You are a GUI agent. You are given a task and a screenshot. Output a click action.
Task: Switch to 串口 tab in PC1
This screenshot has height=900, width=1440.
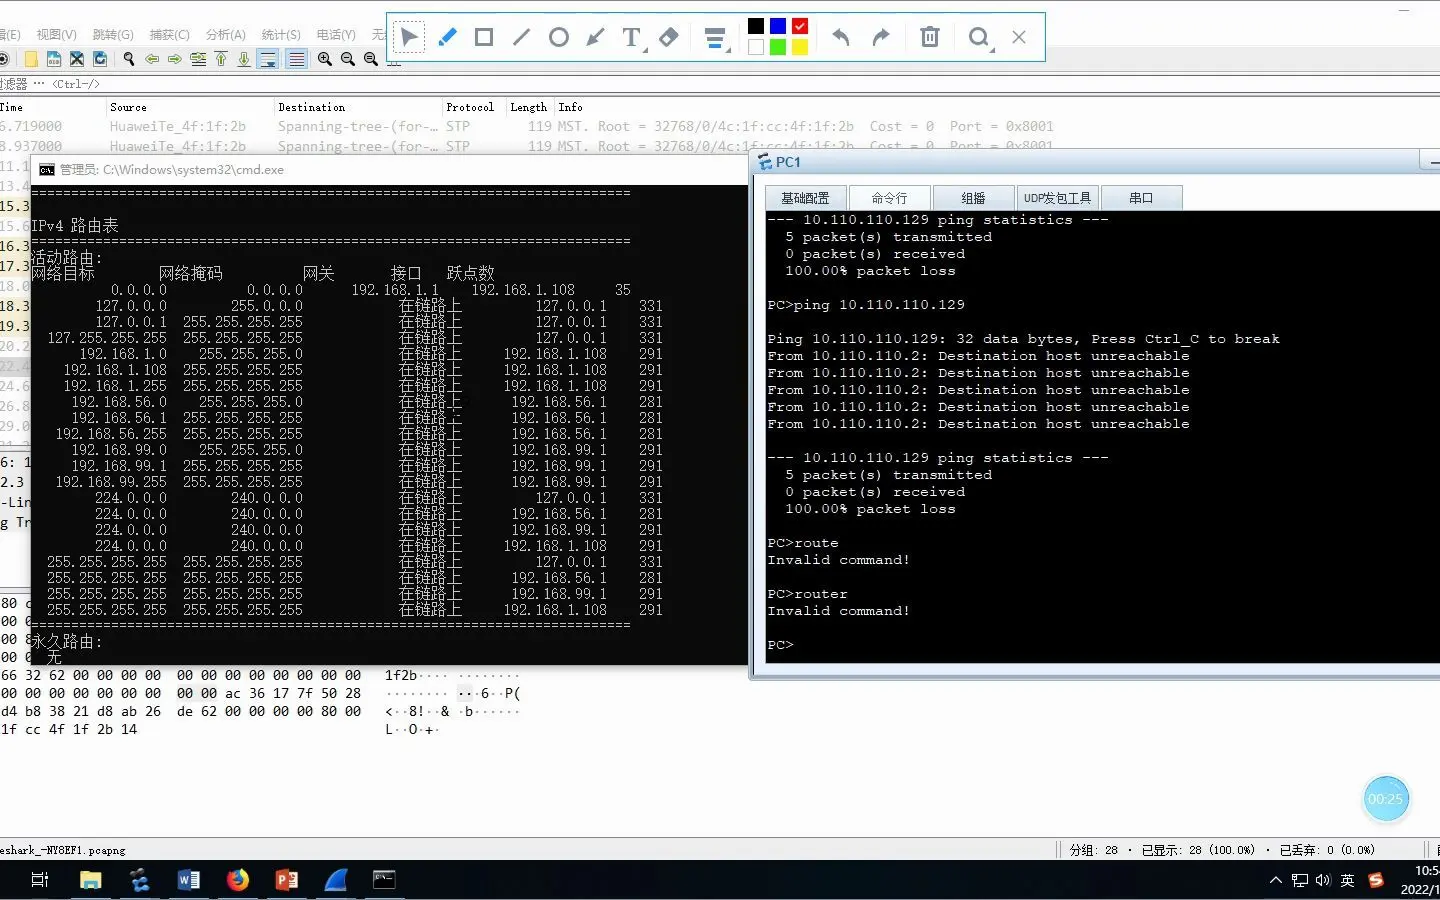pos(1142,198)
